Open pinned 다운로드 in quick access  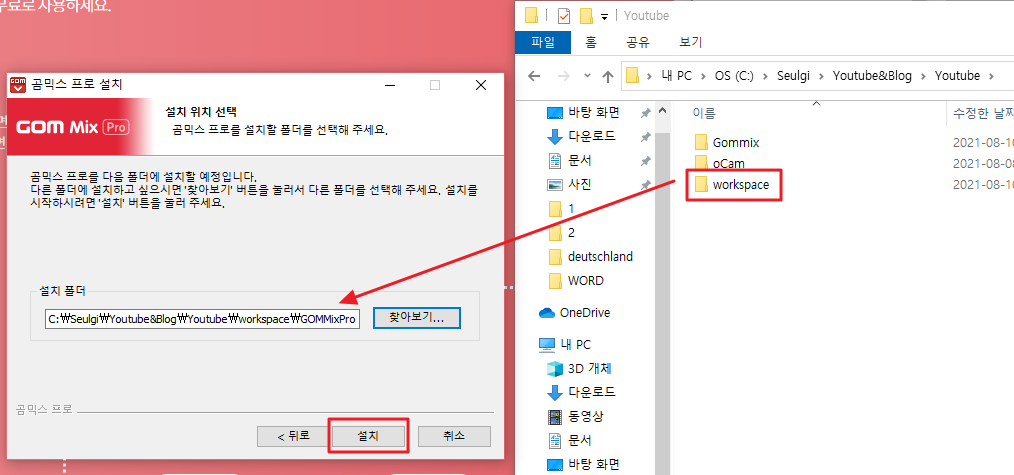tap(592, 136)
